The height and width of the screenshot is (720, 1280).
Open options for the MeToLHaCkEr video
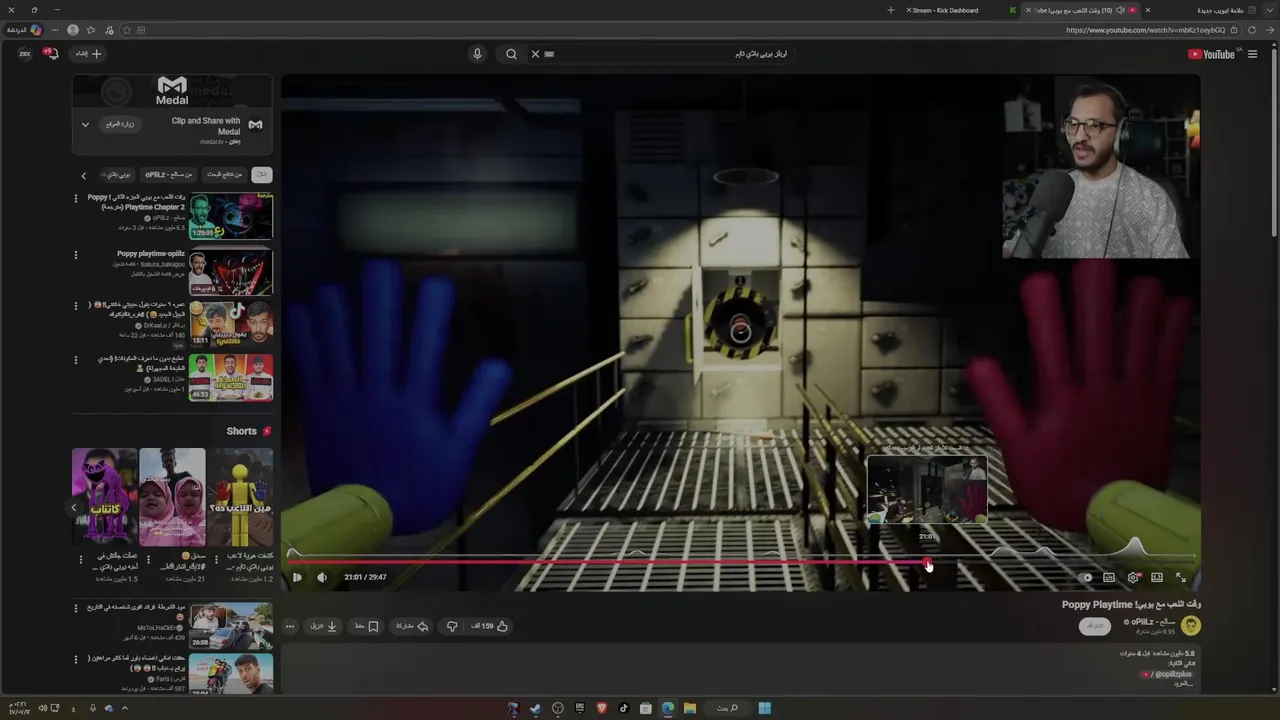coord(75,608)
